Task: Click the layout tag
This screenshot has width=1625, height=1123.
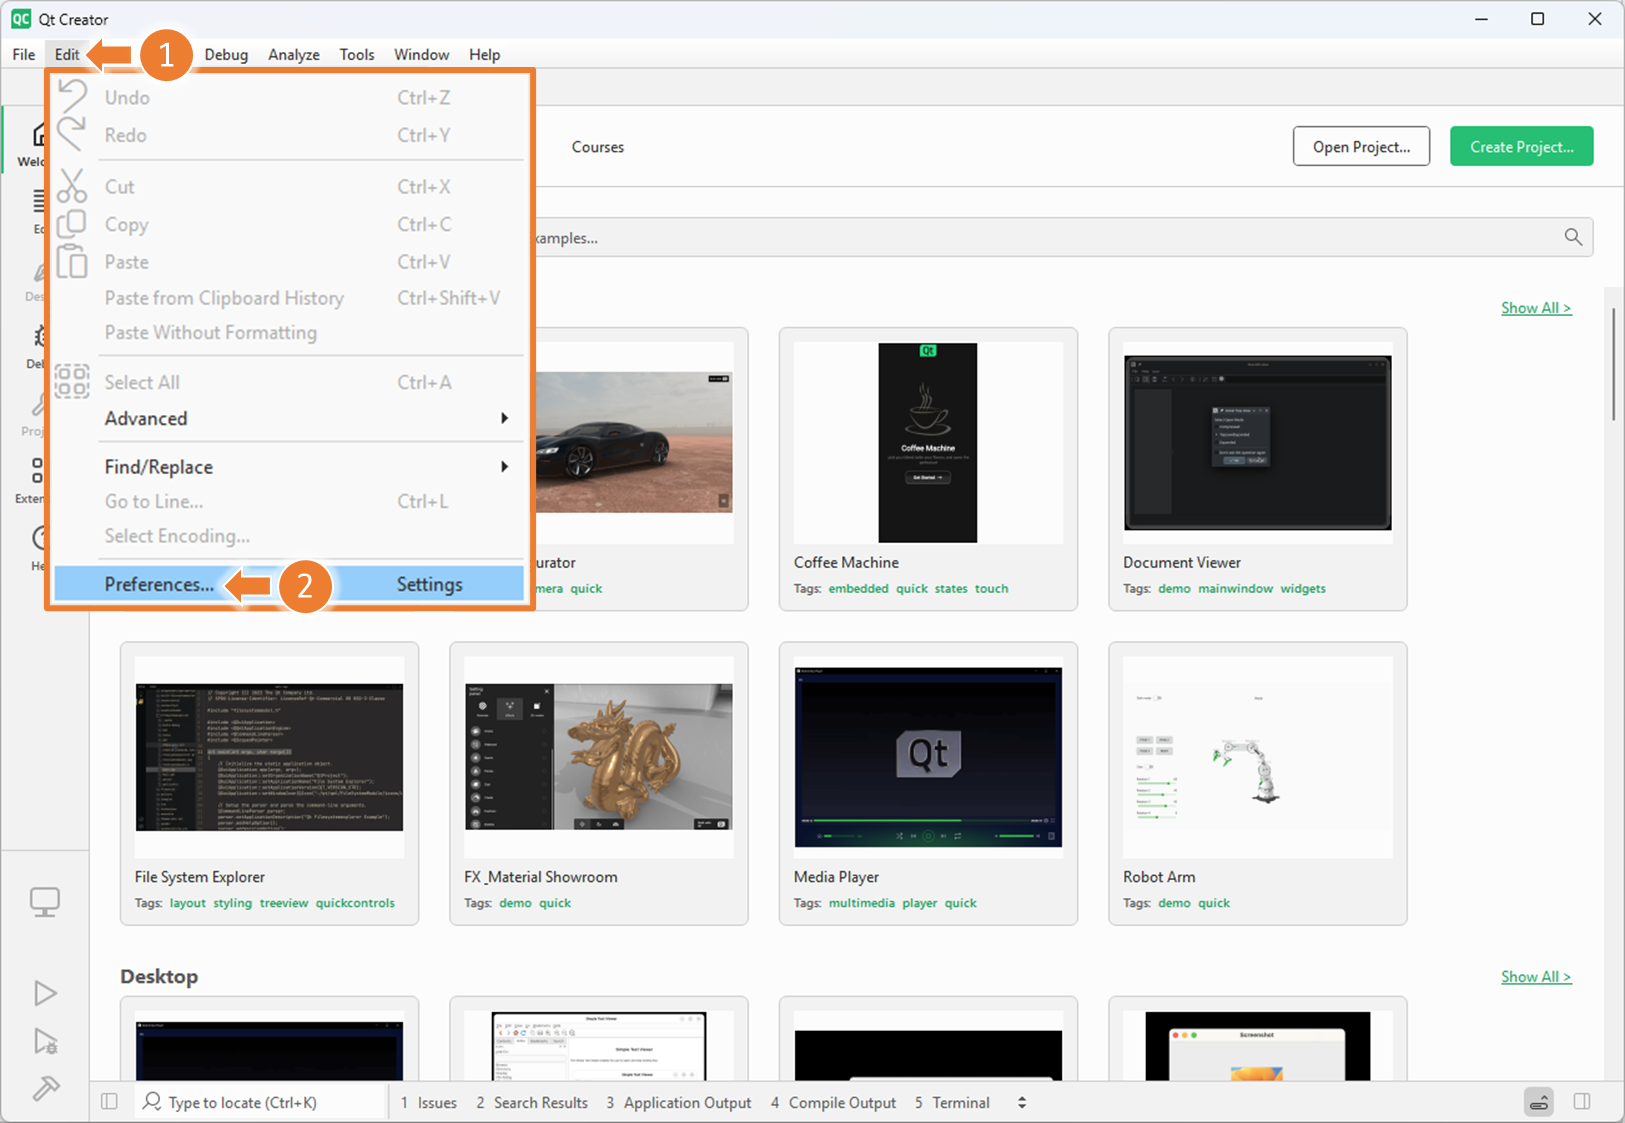Action: [187, 902]
